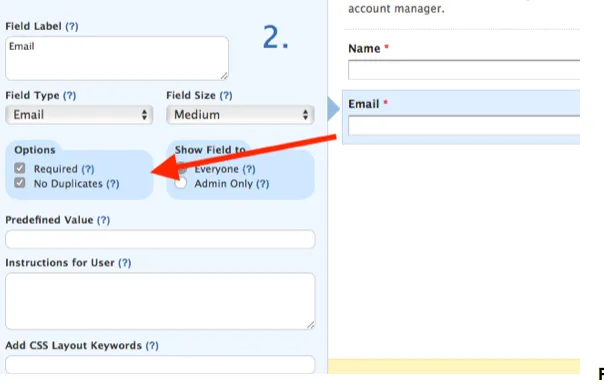Open help (?) beside Predefined Value
The image size is (604, 384).
click(x=103, y=220)
